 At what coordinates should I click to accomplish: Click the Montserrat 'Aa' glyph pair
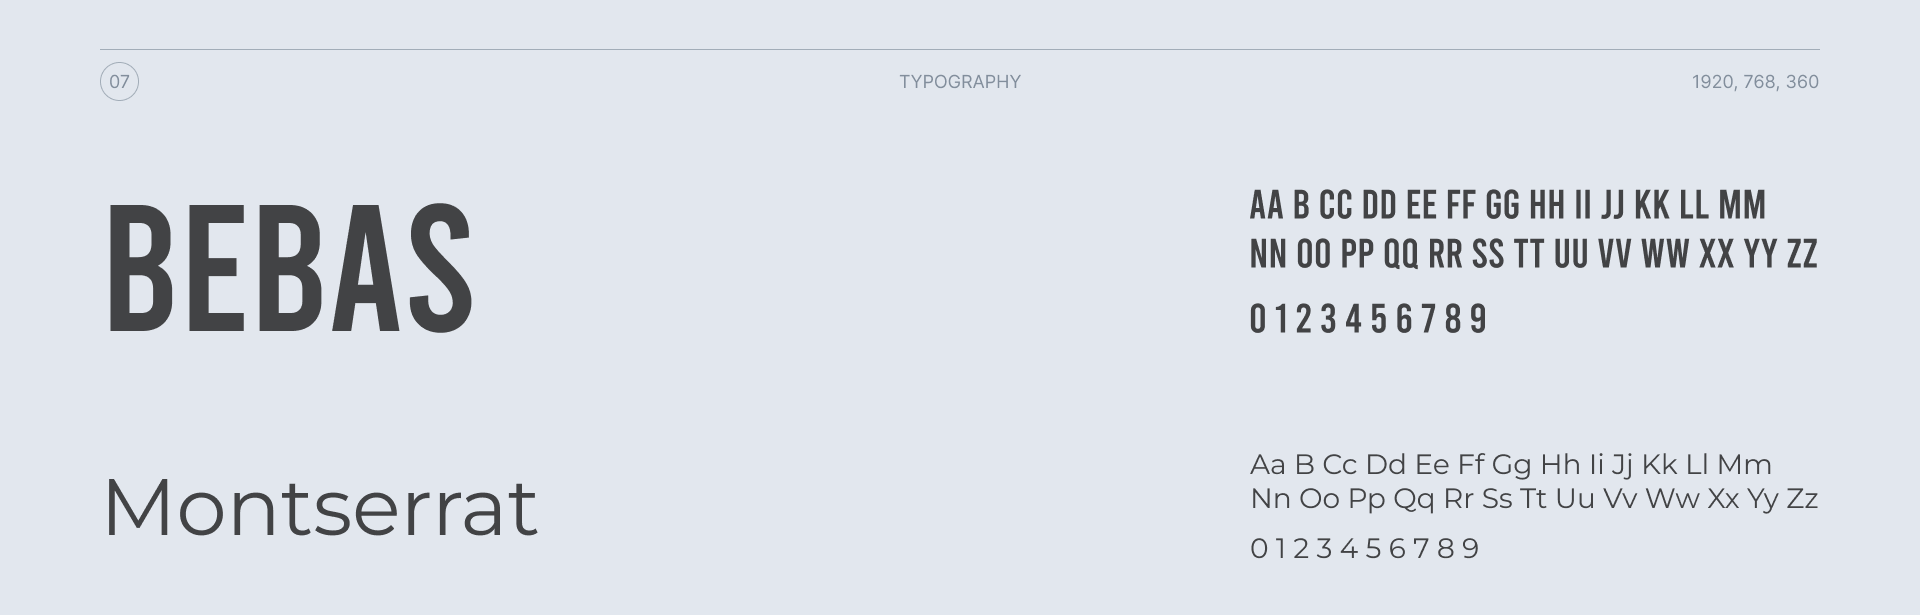(1267, 465)
